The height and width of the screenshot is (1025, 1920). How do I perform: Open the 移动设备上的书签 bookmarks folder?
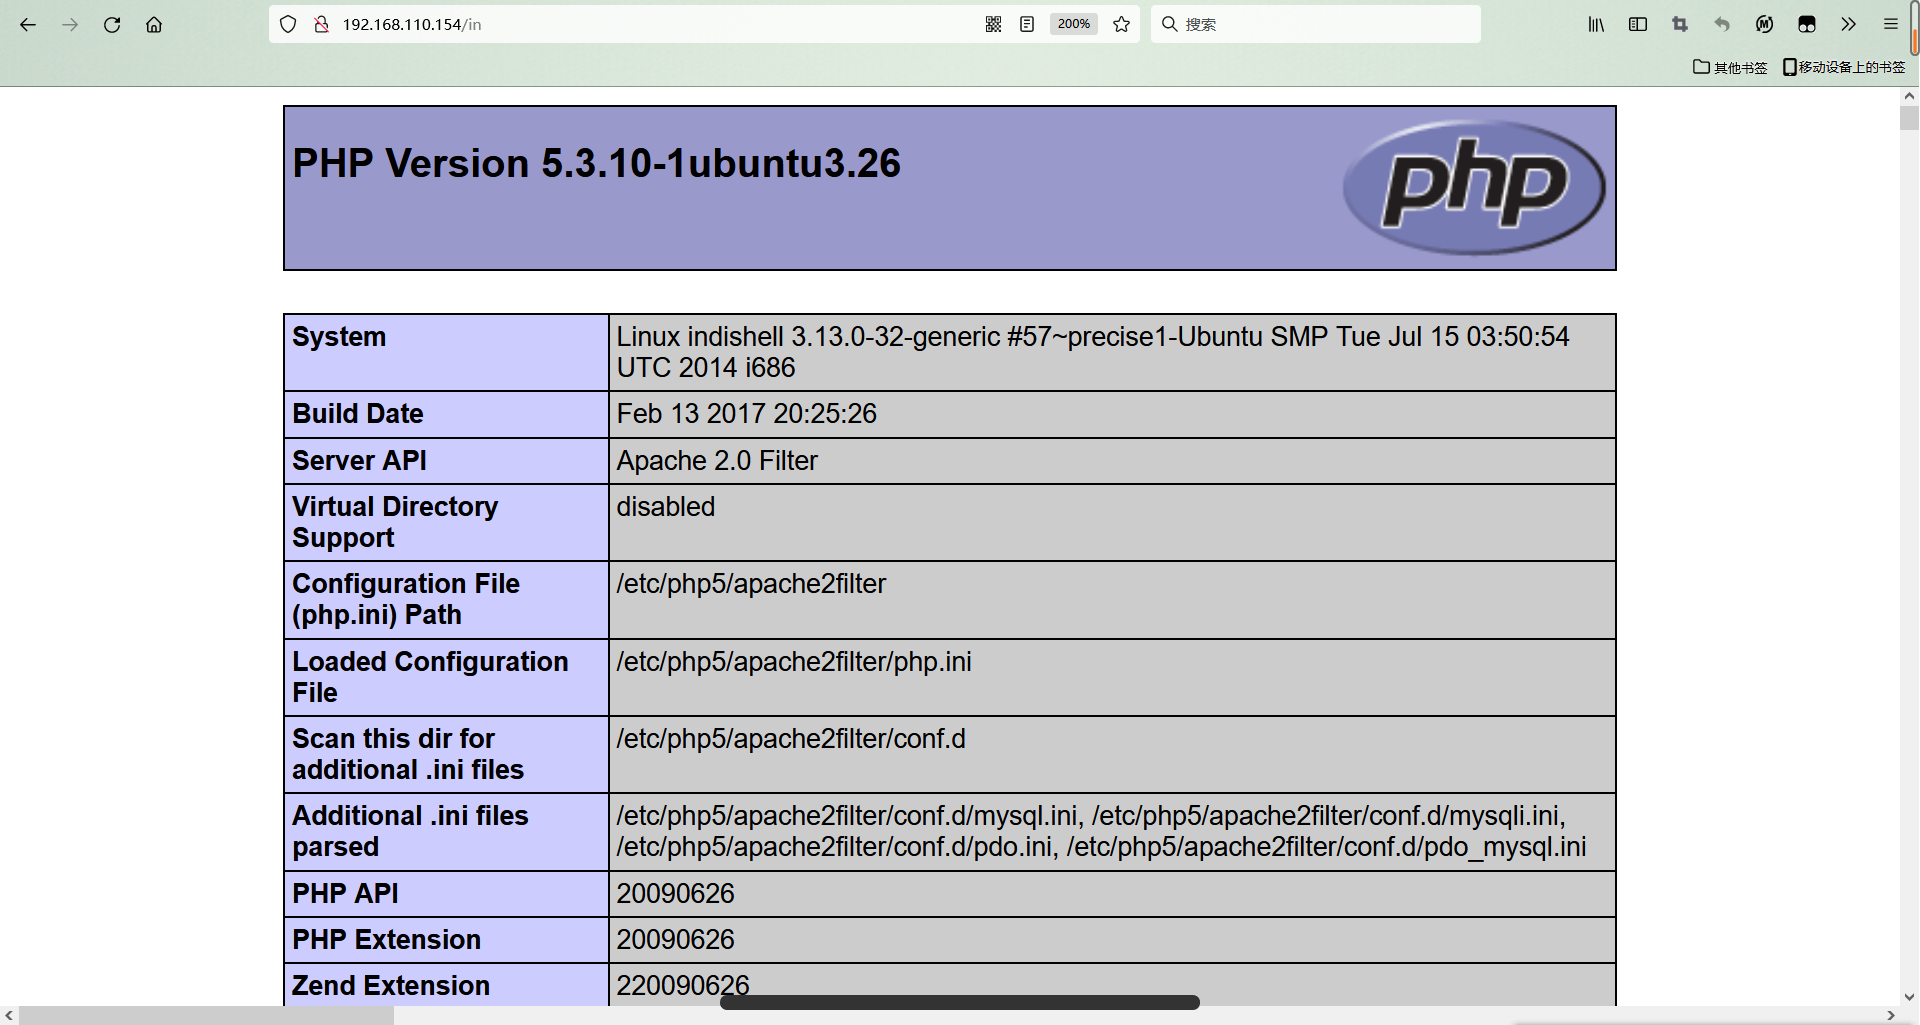tap(1844, 67)
